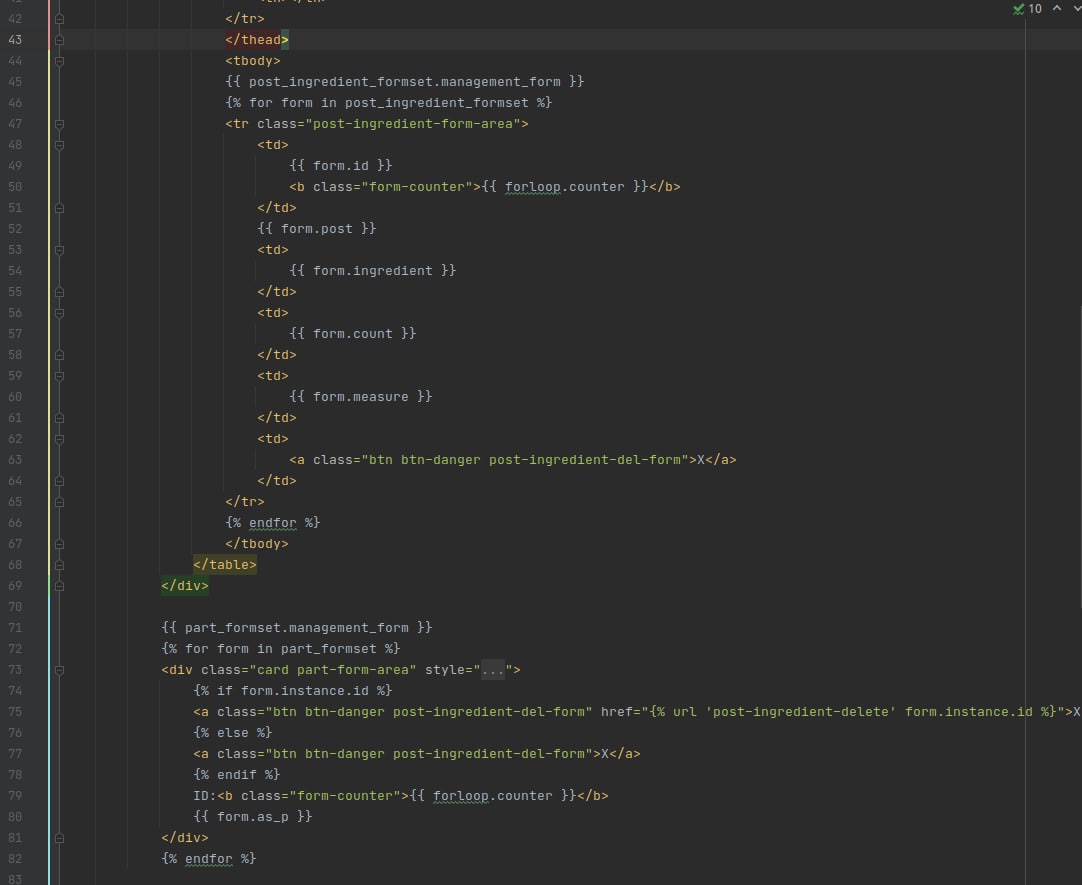Screen dimensions: 1082x885
Task: Click the {{ form.as_p }} expression
Action: 253,817
